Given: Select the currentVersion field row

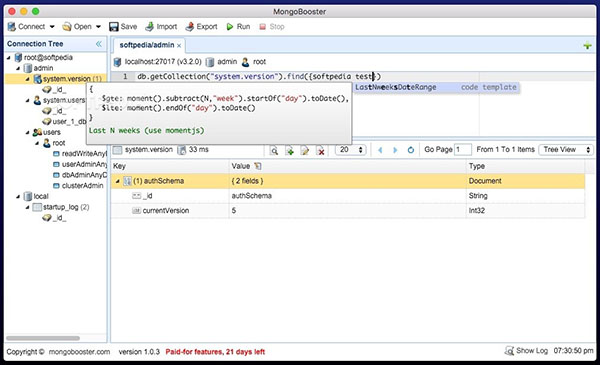Looking at the screenshot, I should pos(348,211).
